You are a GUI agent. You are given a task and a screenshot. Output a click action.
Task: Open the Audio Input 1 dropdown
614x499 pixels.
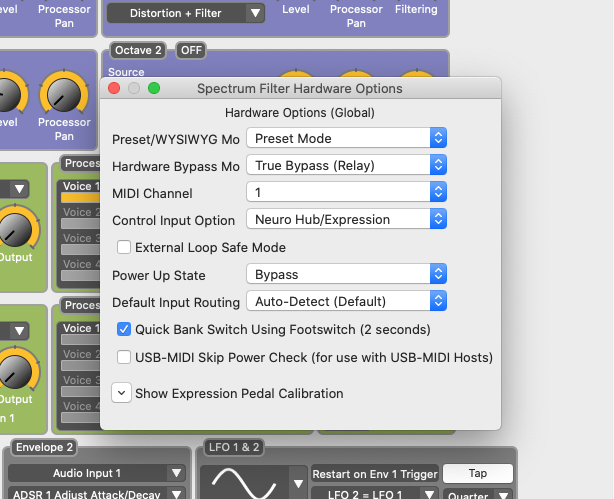click(97, 473)
